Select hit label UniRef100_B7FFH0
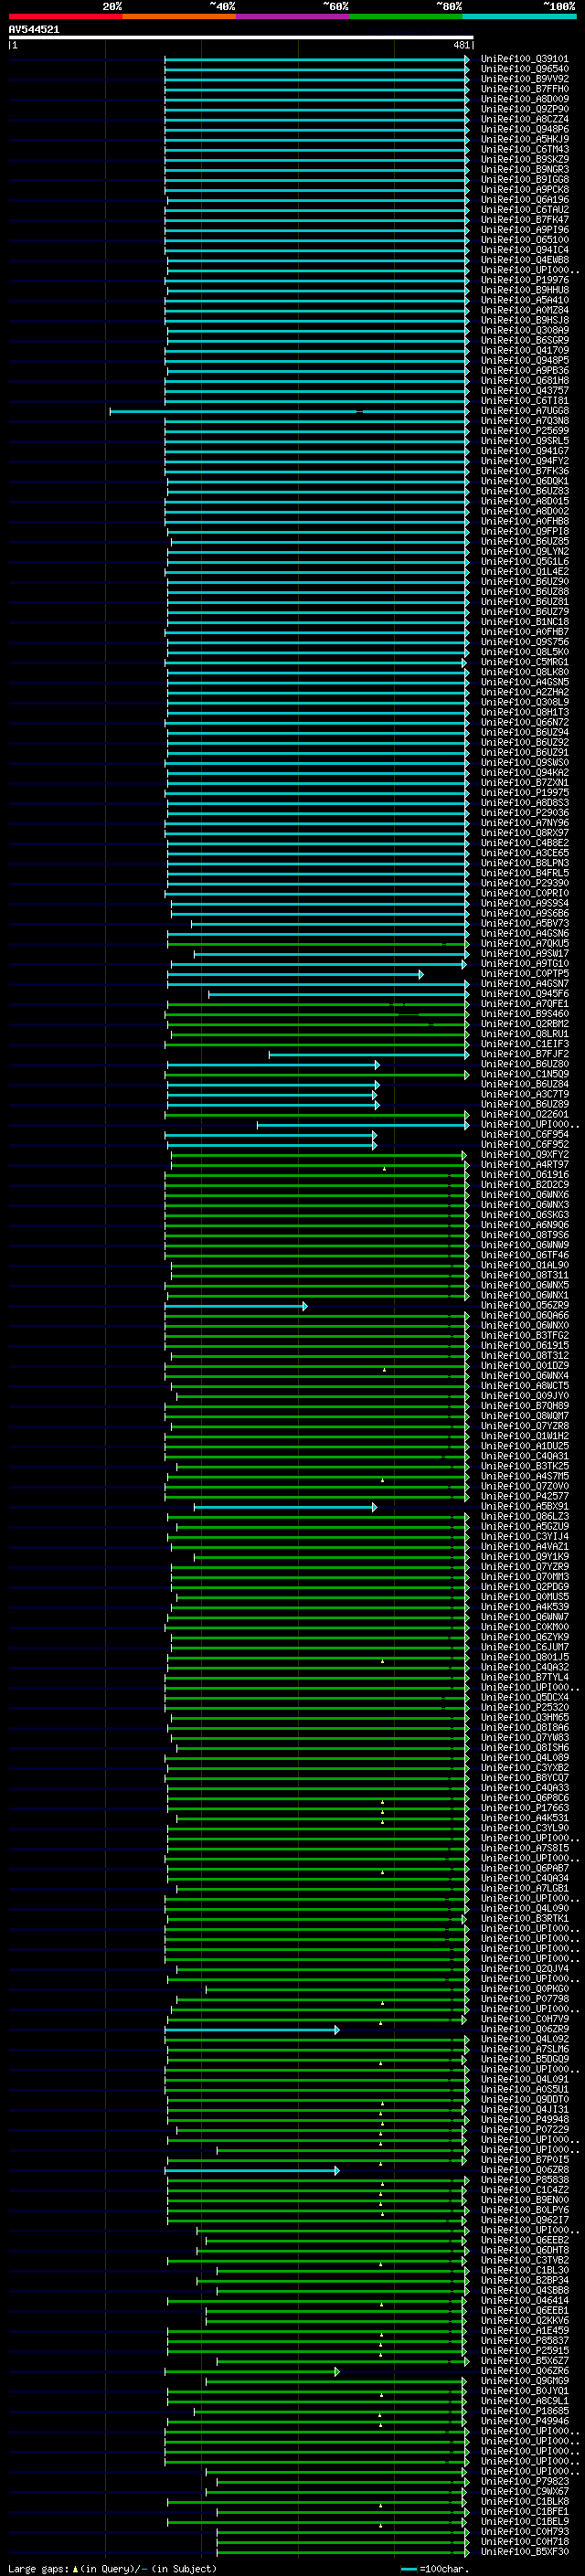Screen dimensions: 585x2576 coord(524,89)
